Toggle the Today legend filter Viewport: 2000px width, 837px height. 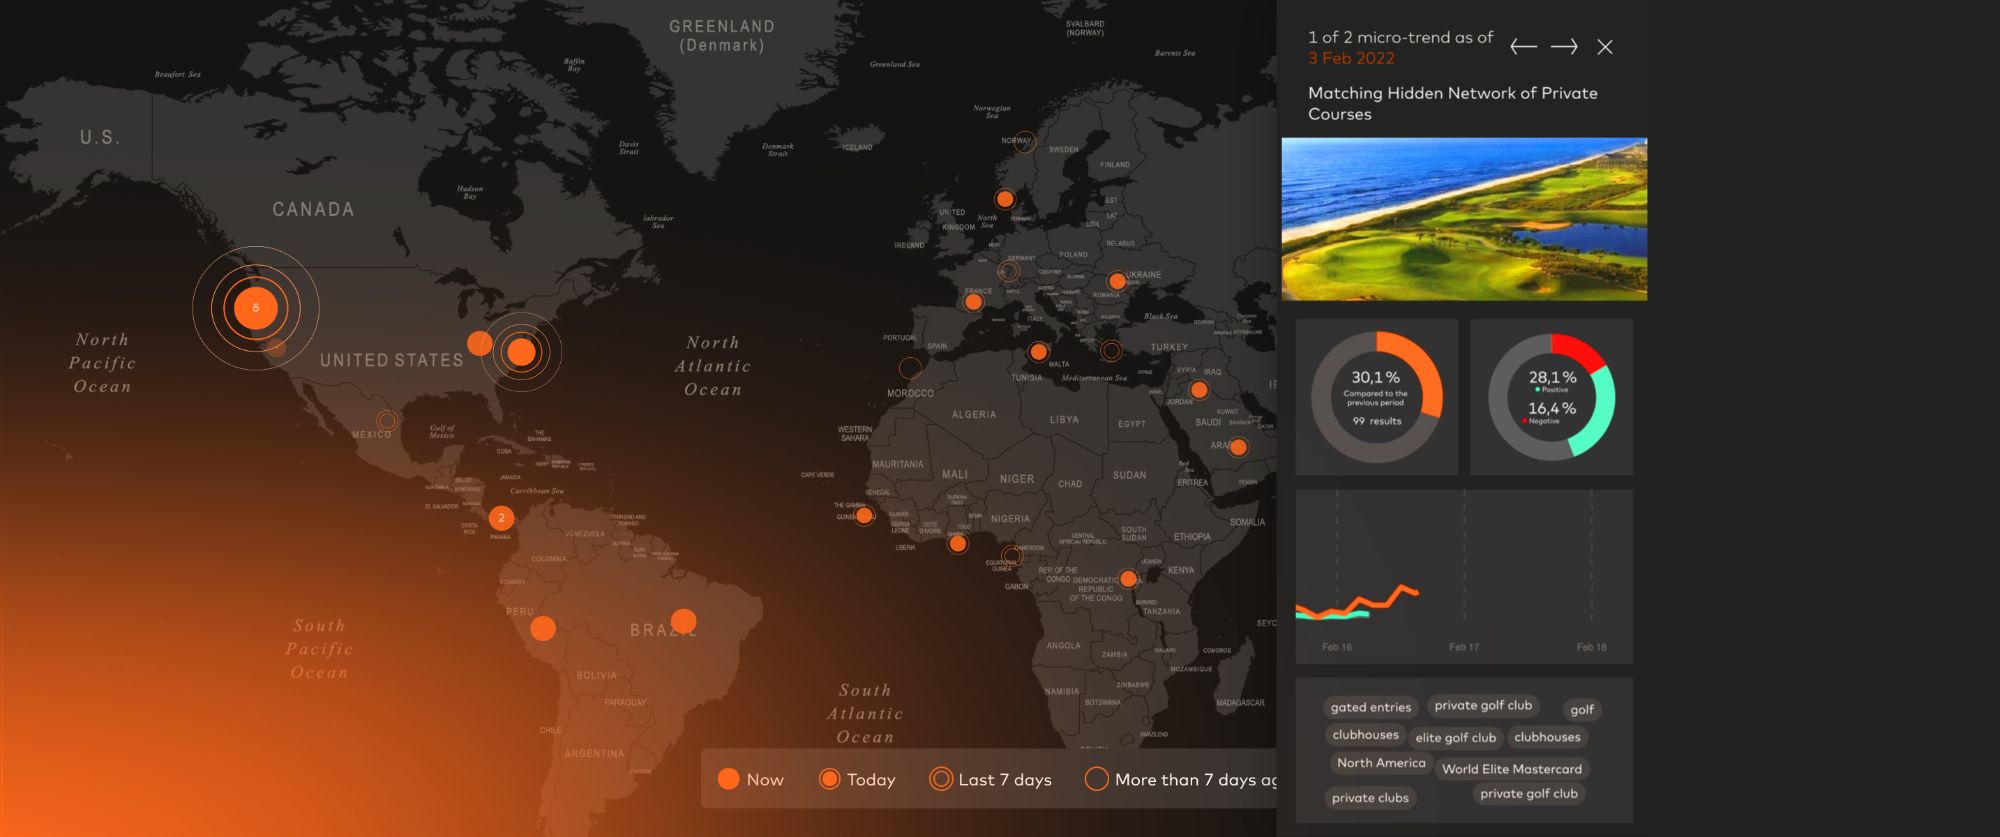(857, 780)
